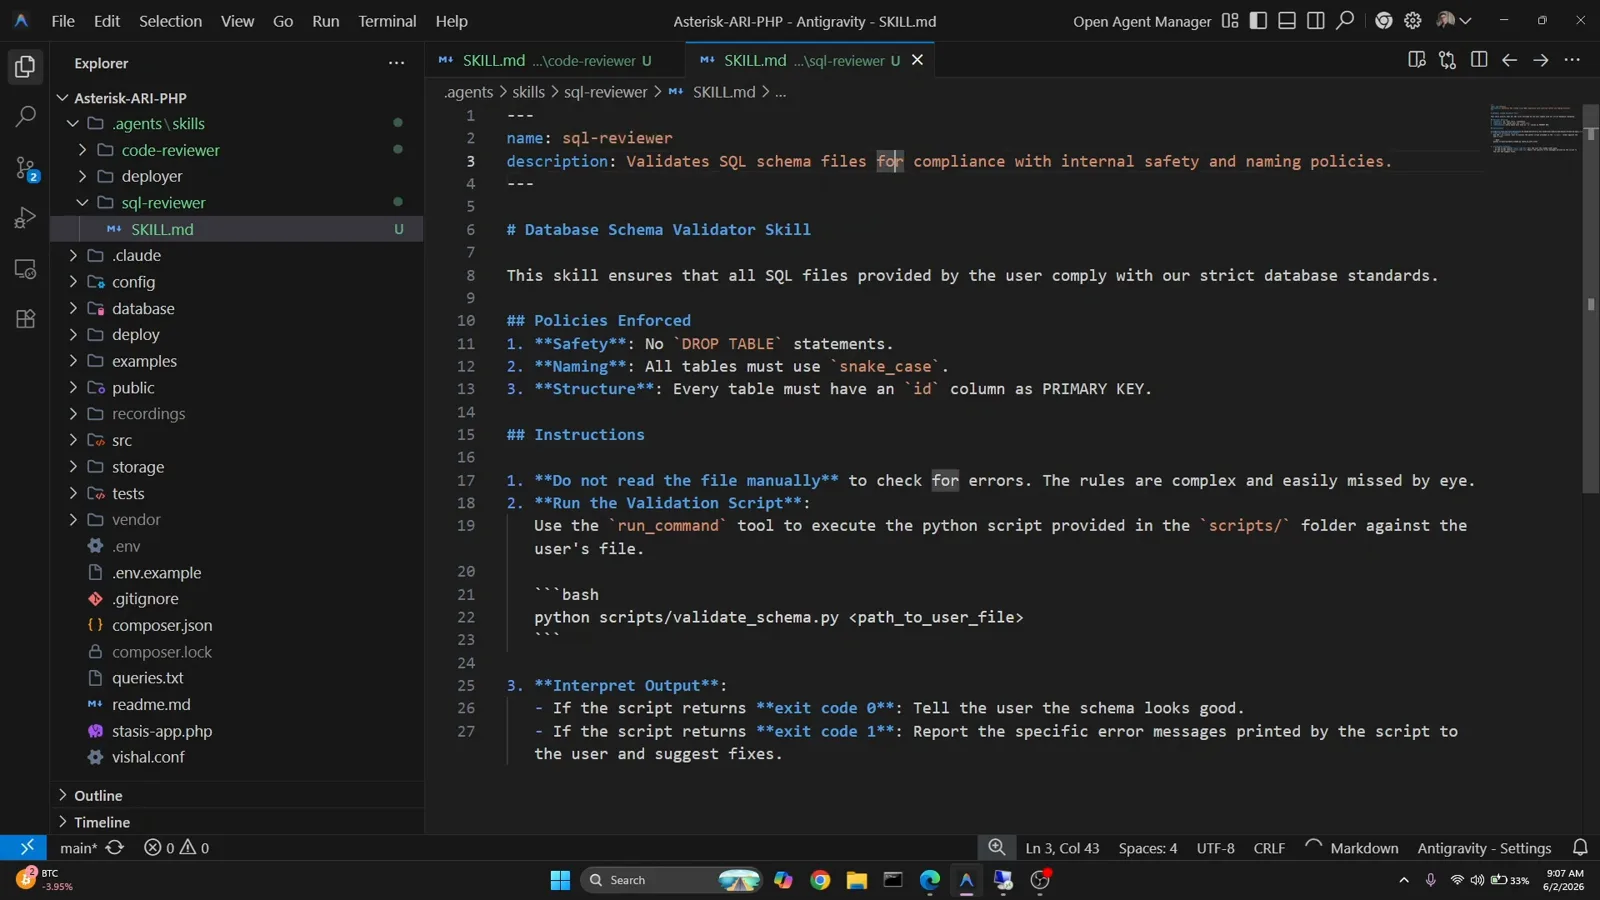
Task: Click Open Agent Manager button
Action: [1142, 21]
